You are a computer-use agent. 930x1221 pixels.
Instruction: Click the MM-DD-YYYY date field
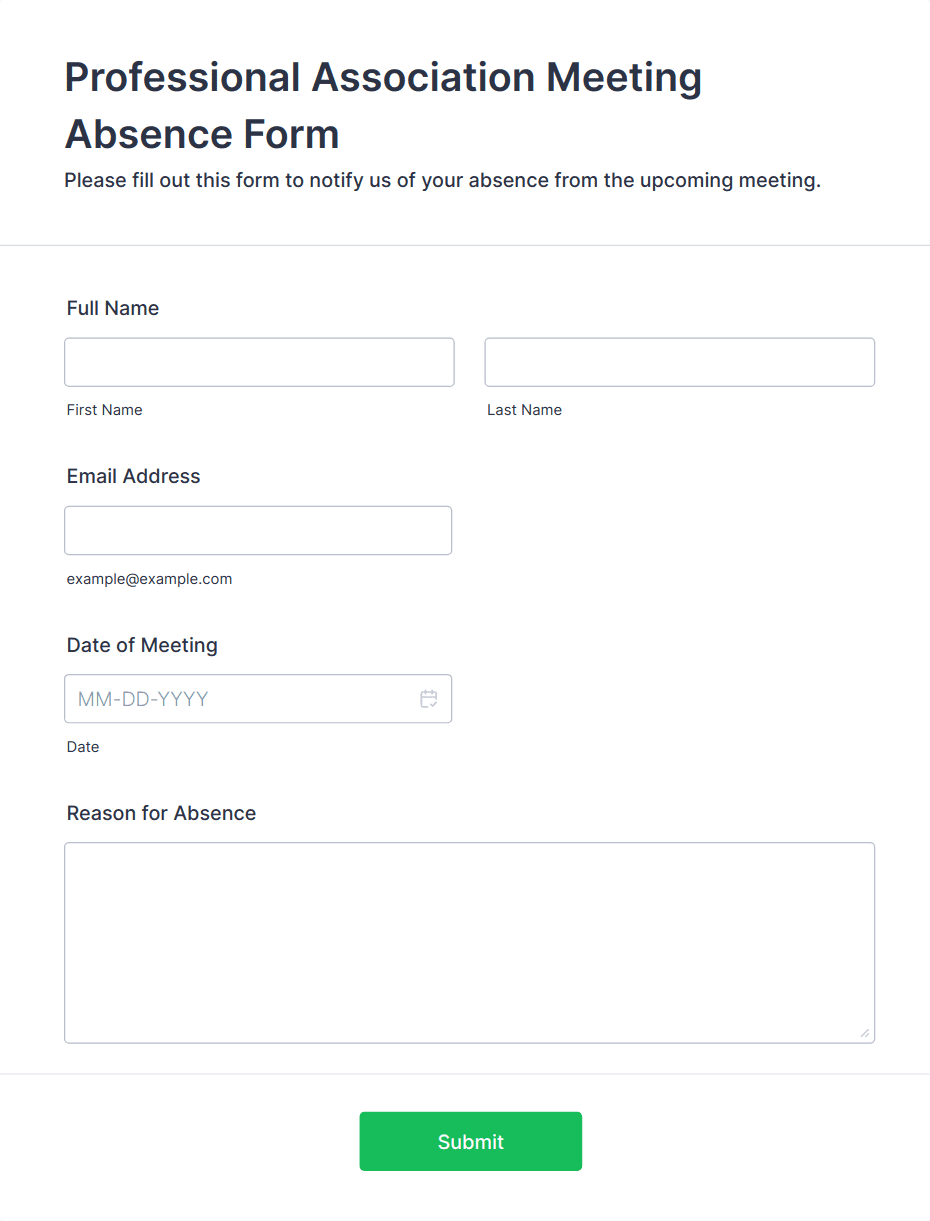tap(240, 699)
